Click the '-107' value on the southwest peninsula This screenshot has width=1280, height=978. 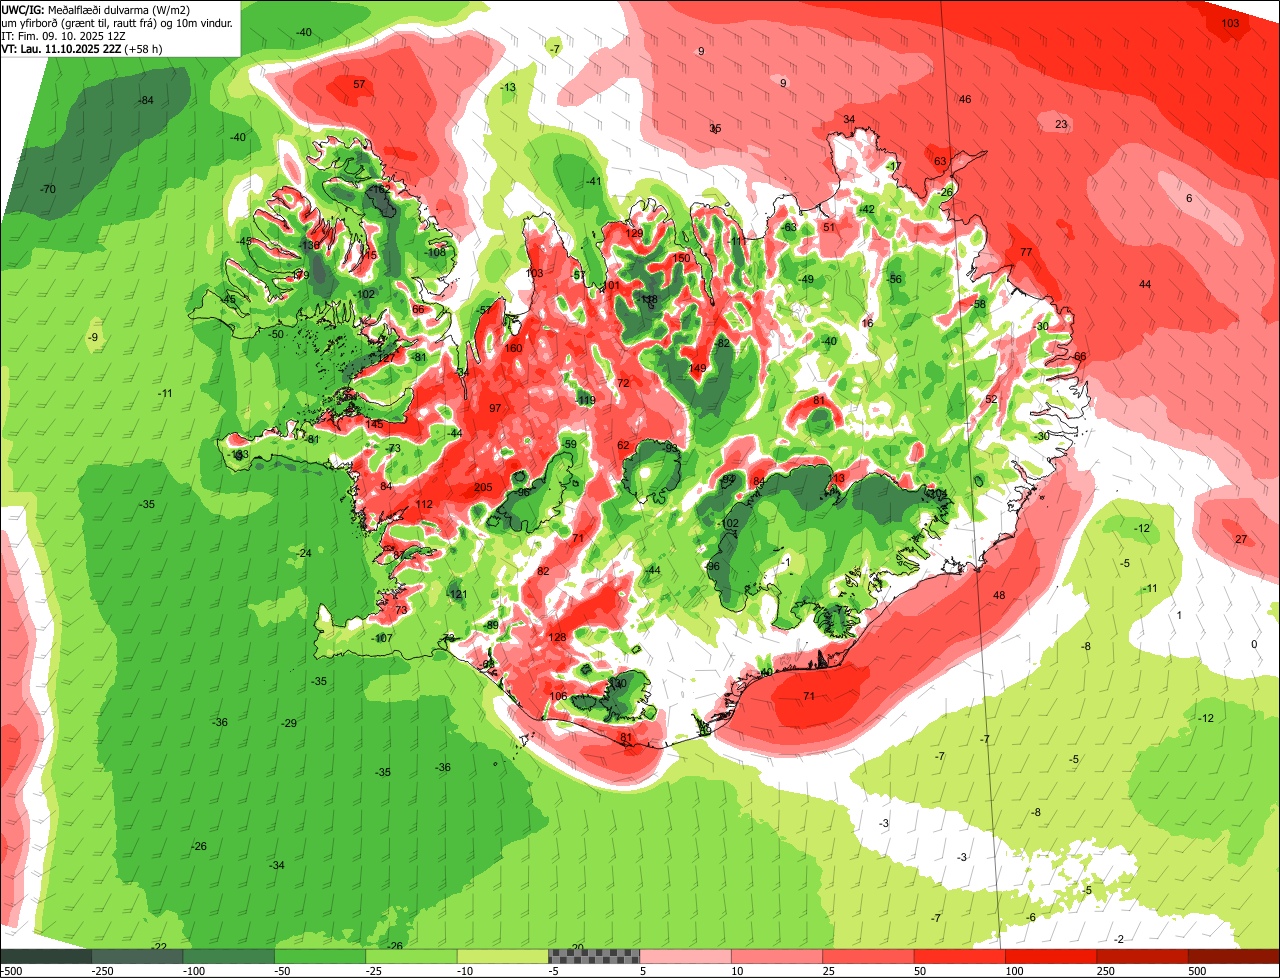click(383, 639)
